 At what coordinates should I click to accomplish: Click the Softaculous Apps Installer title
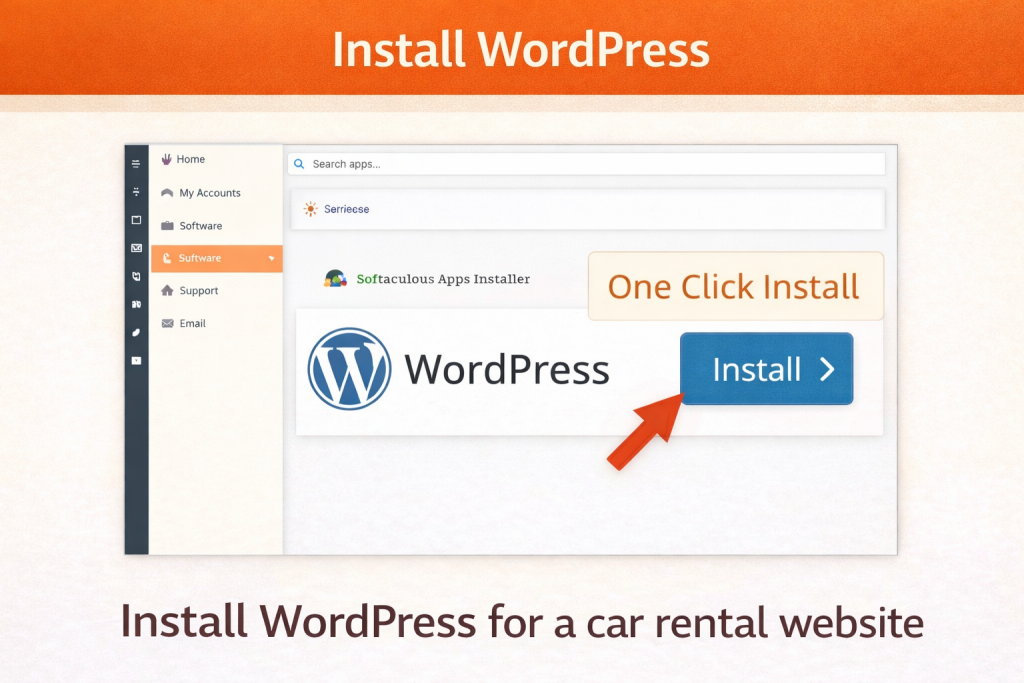point(443,279)
